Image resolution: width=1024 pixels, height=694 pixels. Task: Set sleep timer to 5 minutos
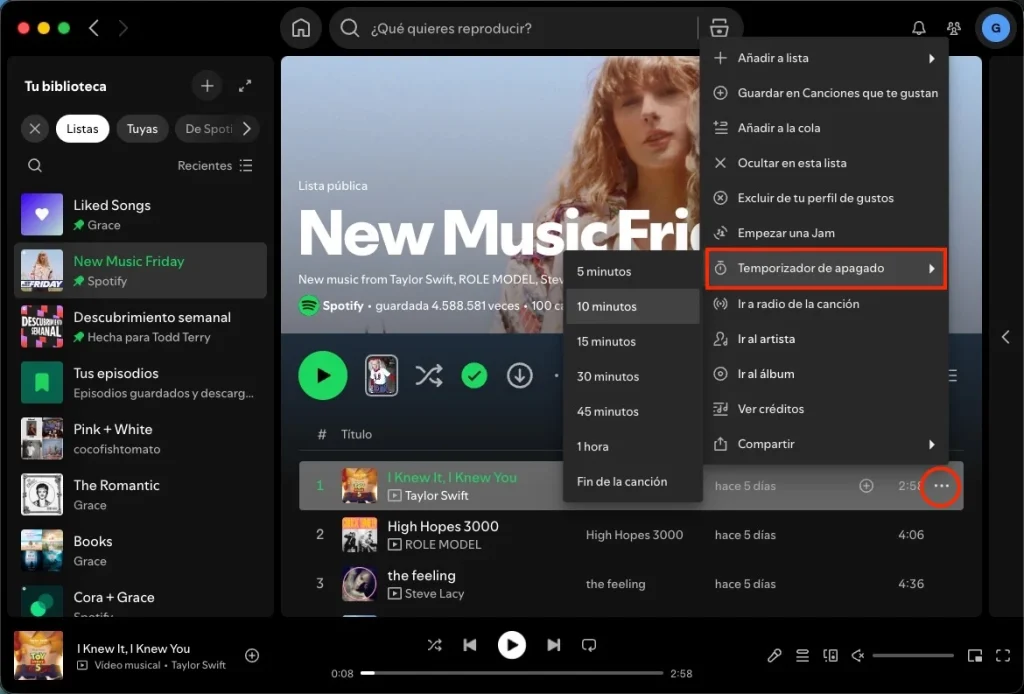click(x=633, y=272)
